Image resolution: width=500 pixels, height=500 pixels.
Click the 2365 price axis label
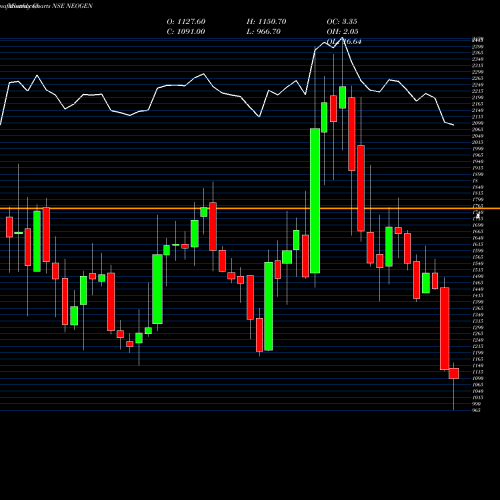pos(478,53)
